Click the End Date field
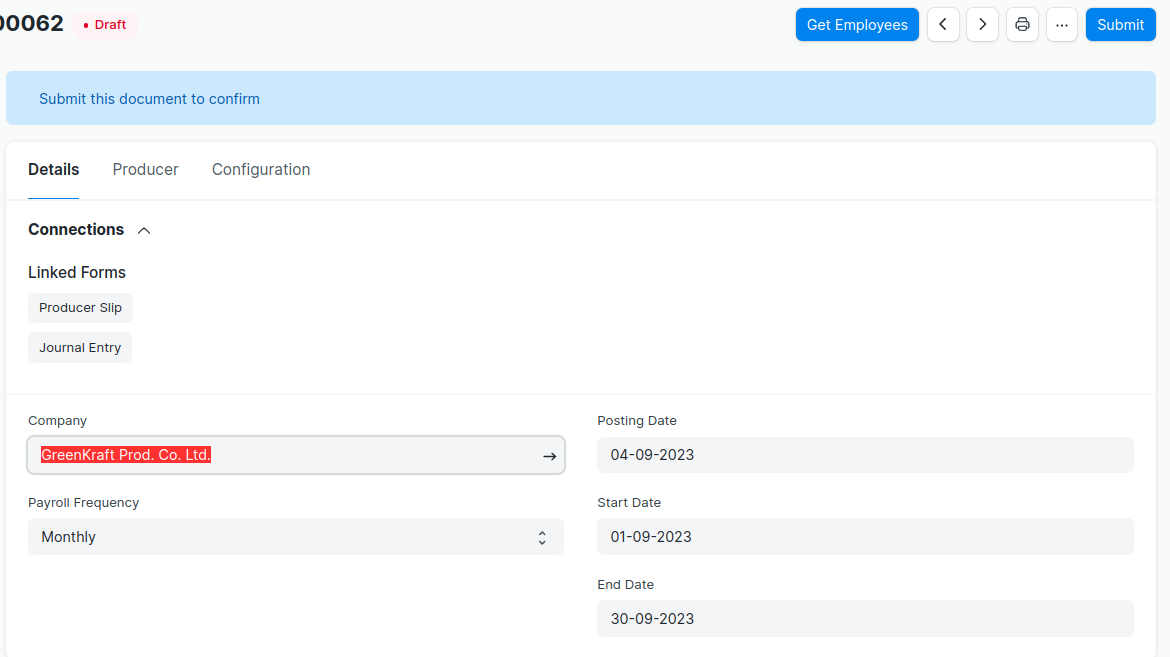1170x657 pixels. point(865,619)
